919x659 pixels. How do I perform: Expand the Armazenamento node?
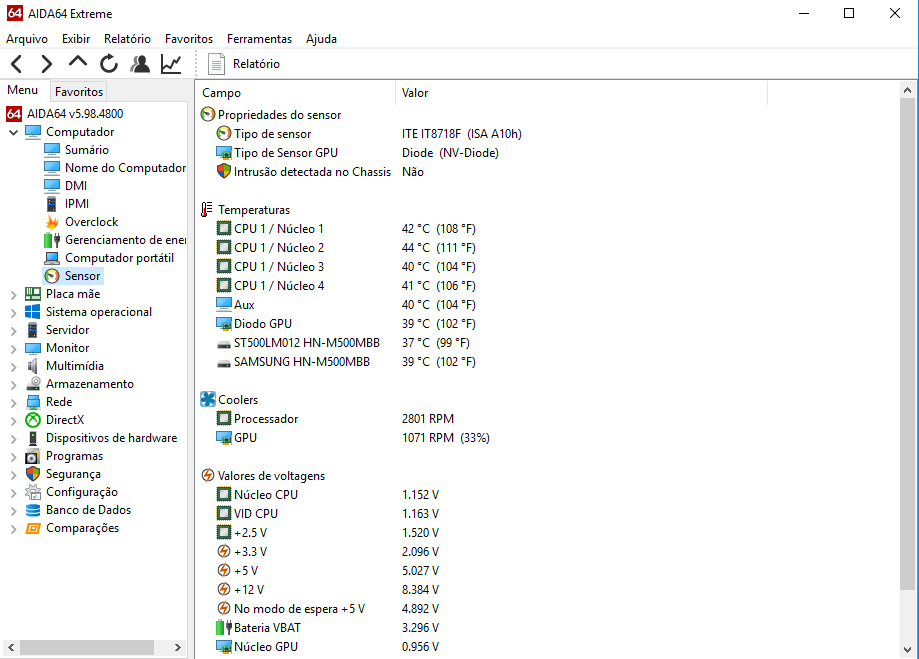[x=13, y=385]
